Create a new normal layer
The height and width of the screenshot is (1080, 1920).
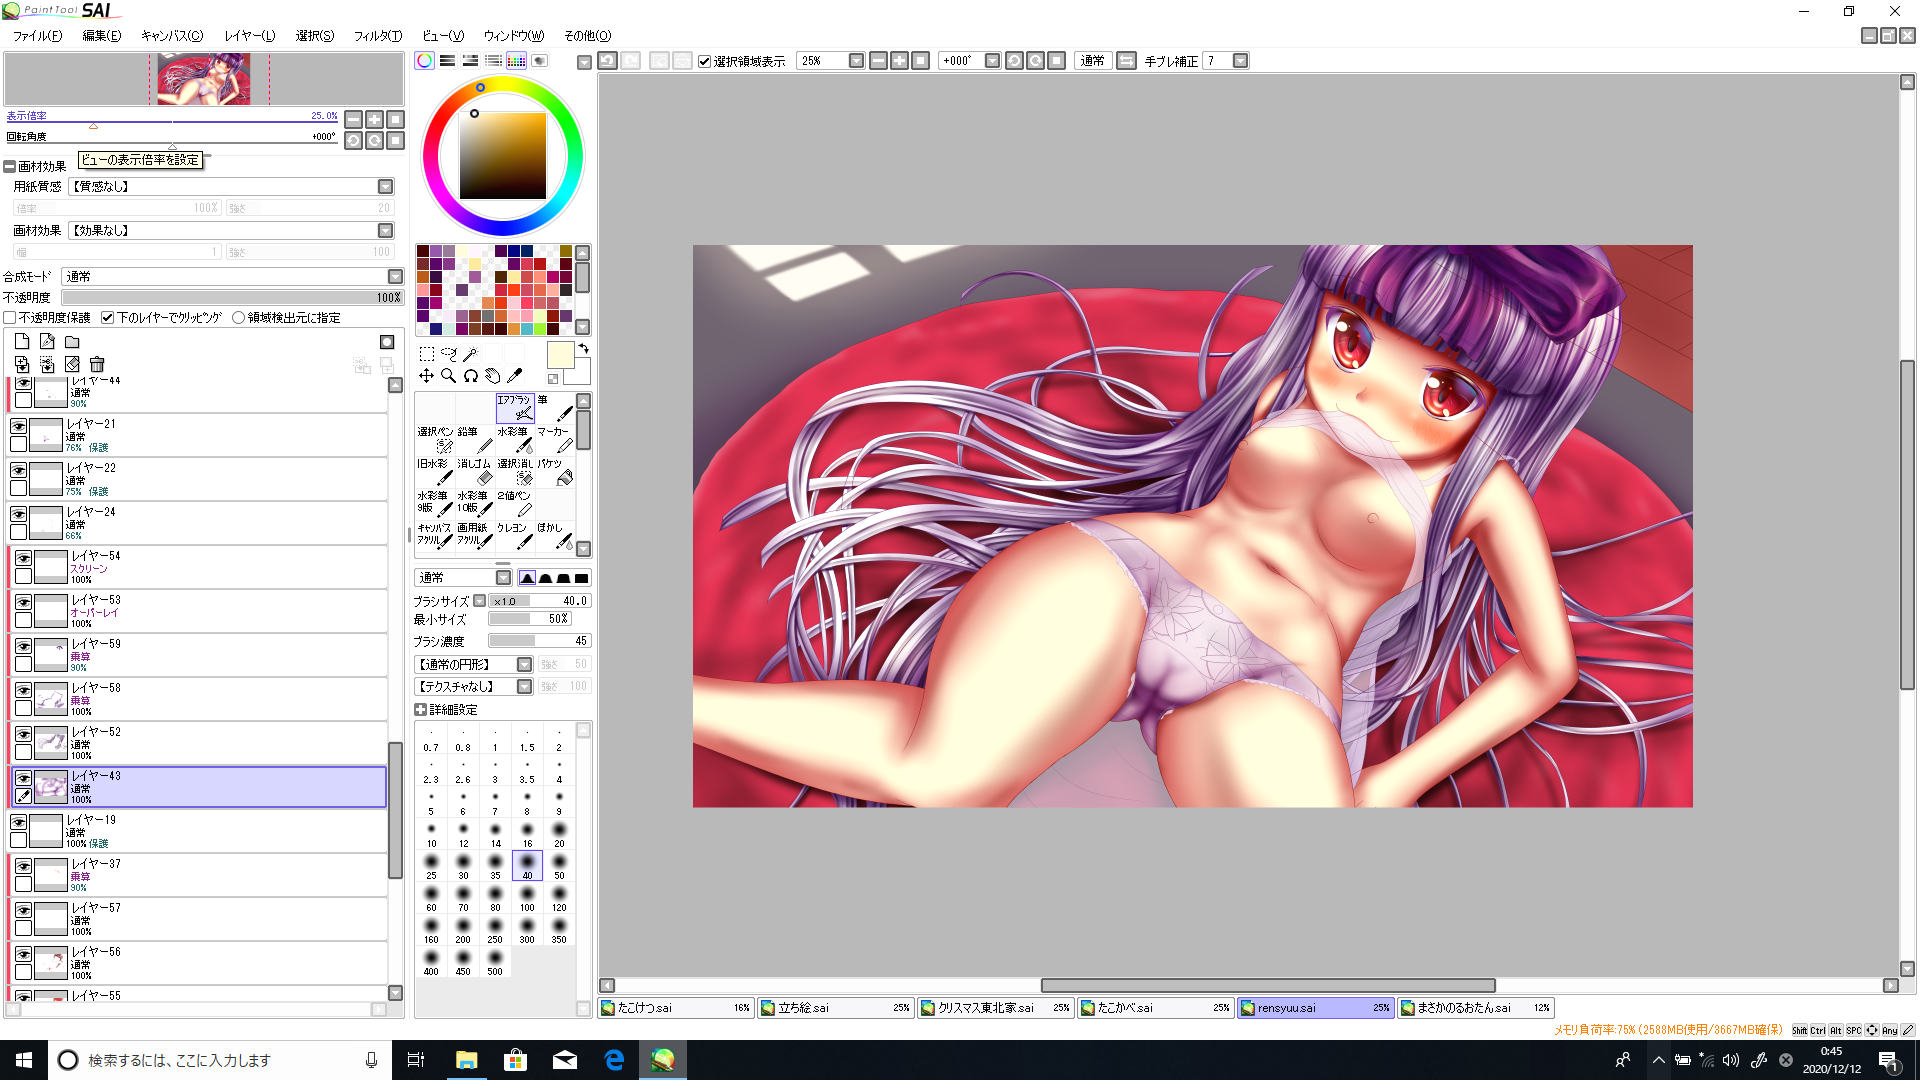(22, 342)
